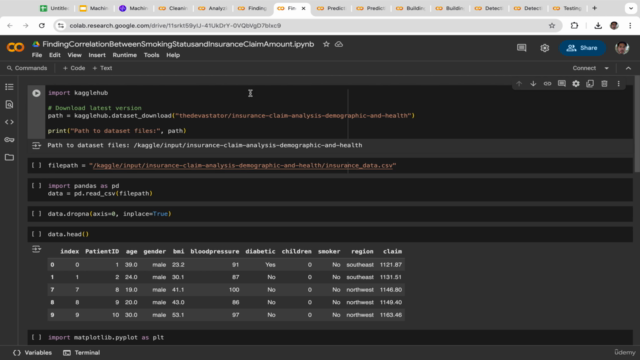Toggle output options for path output
Viewport: 640px width, 360px height.
[36, 146]
